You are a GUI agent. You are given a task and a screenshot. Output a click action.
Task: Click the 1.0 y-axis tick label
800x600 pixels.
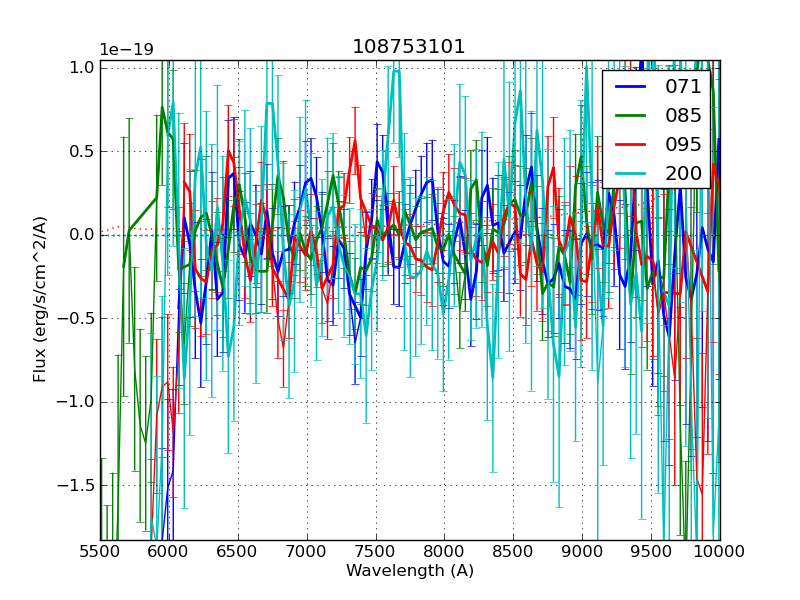click(x=79, y=68)
